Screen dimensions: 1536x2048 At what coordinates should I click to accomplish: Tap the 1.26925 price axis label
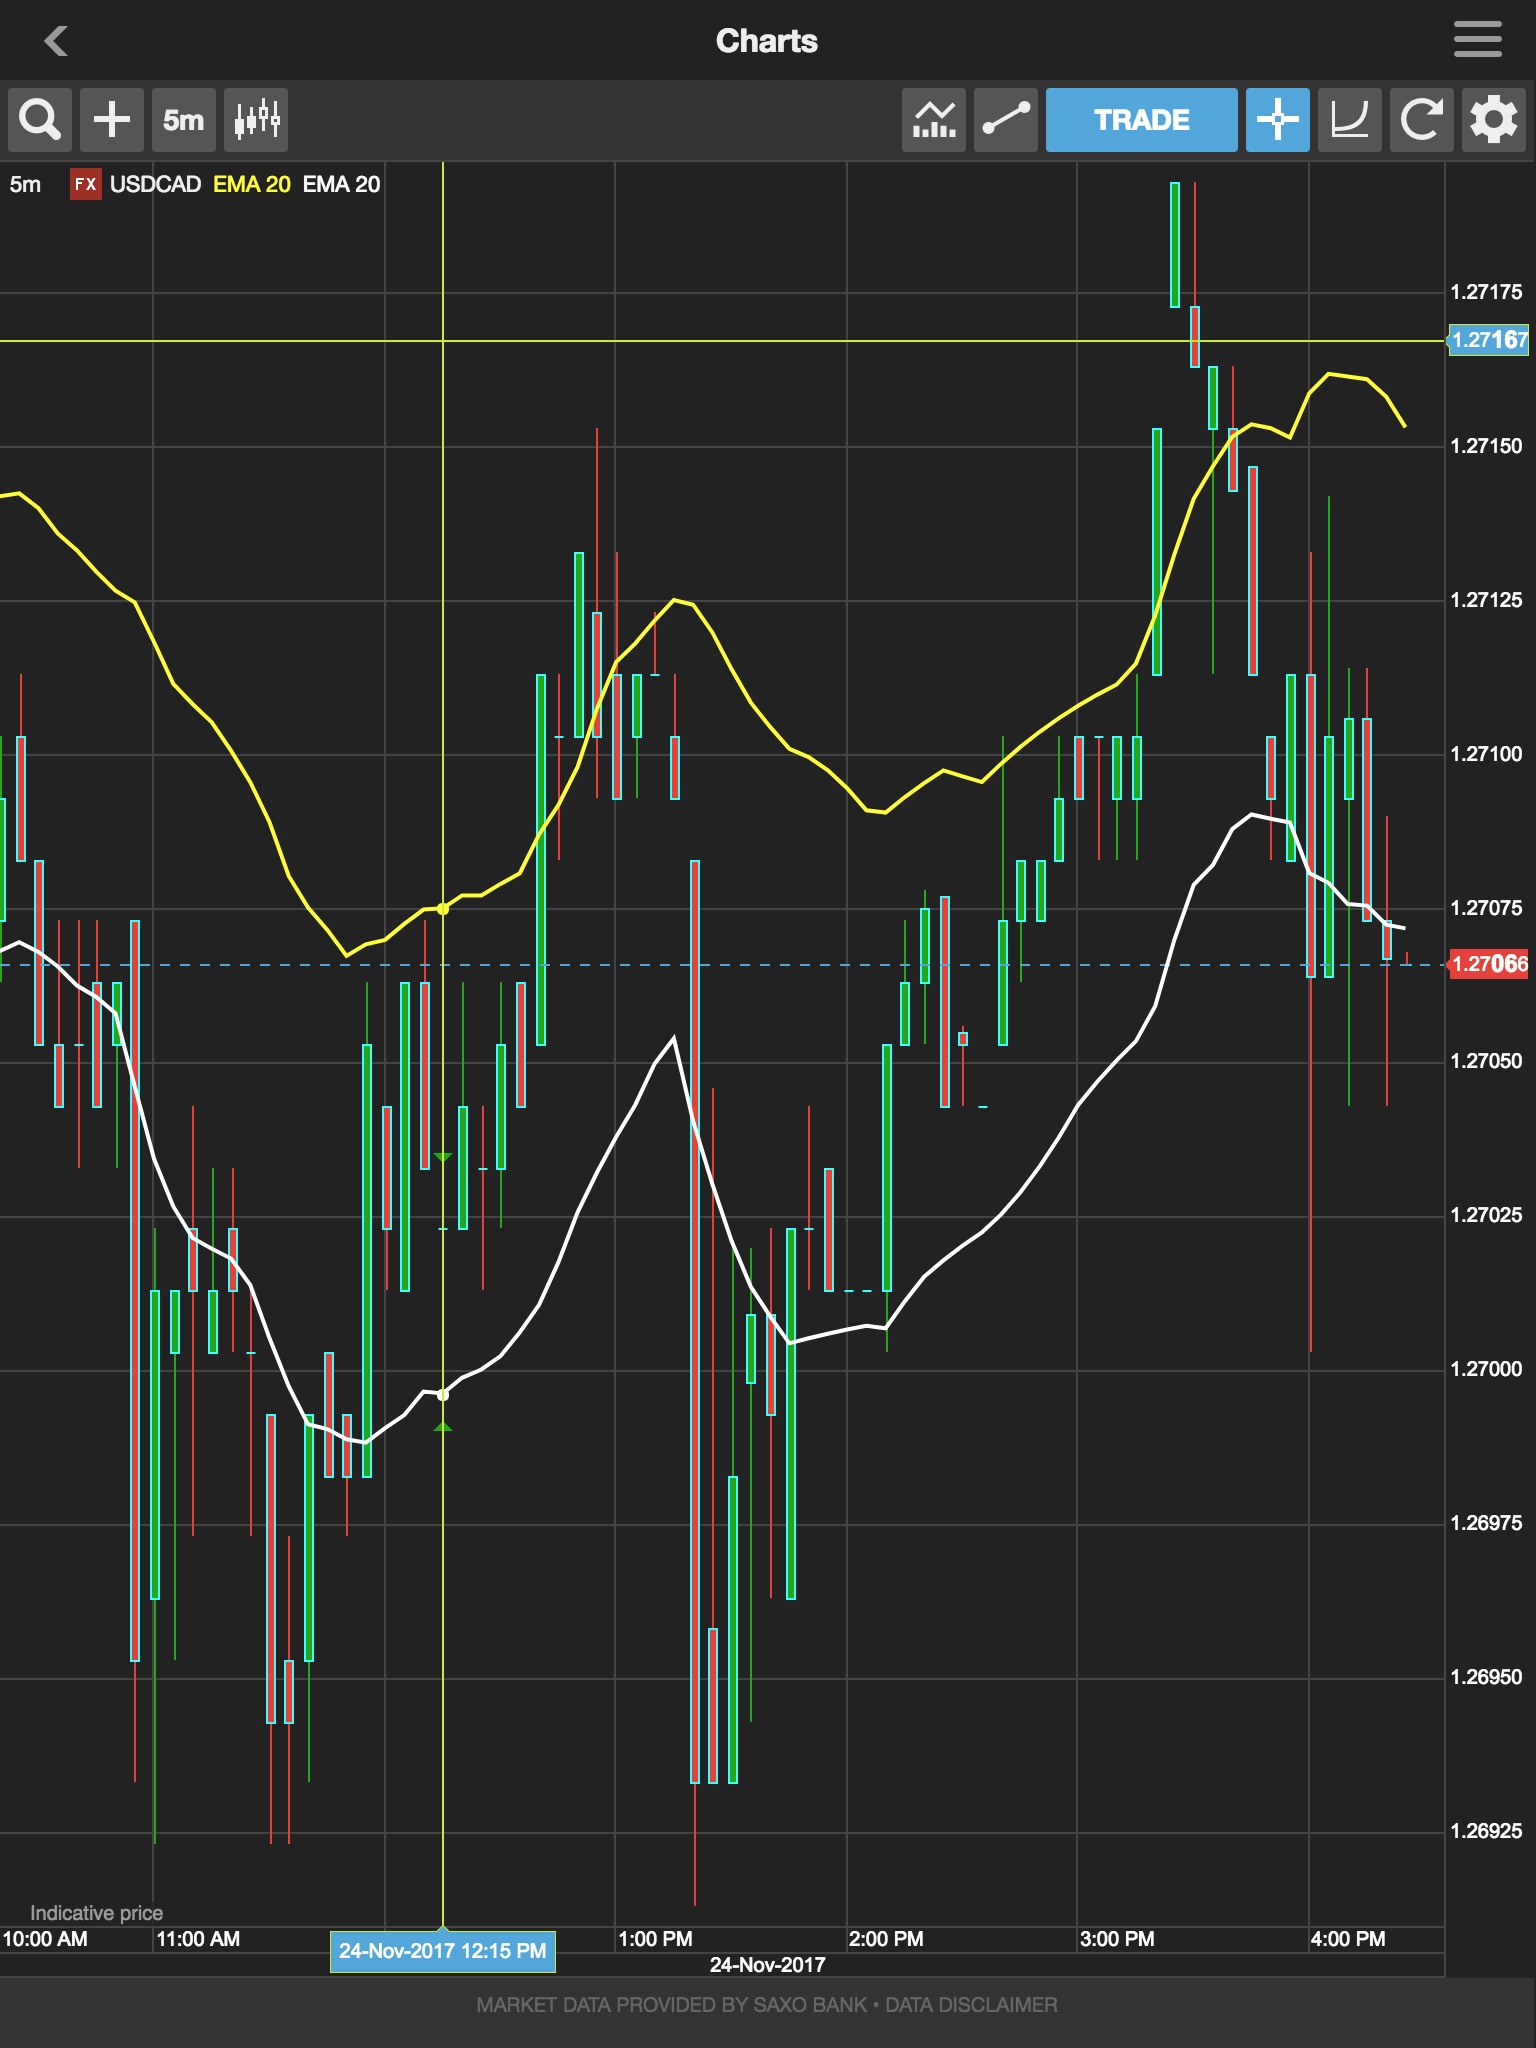click(x=1486, y=1831)
